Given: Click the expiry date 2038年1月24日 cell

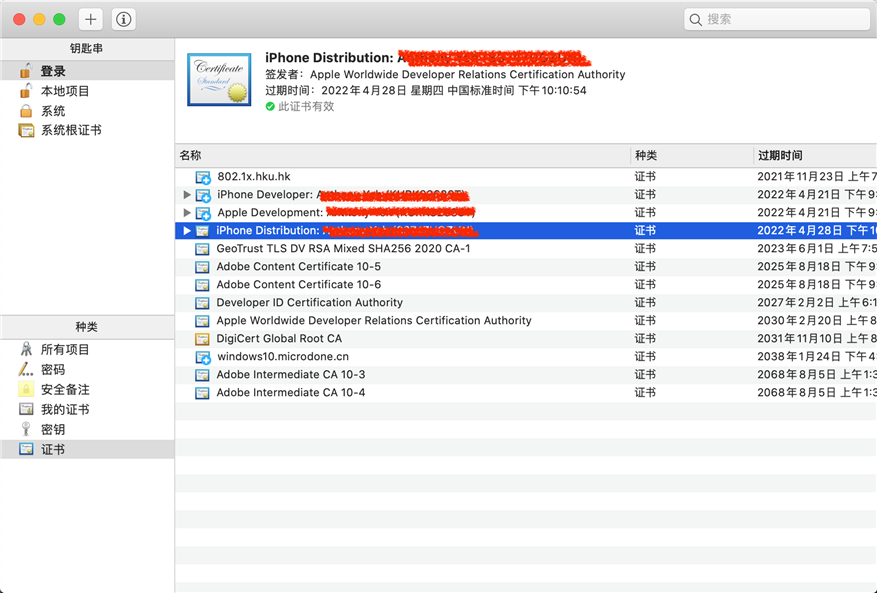Looking at the screenshot, I should [x=817, y=356].
